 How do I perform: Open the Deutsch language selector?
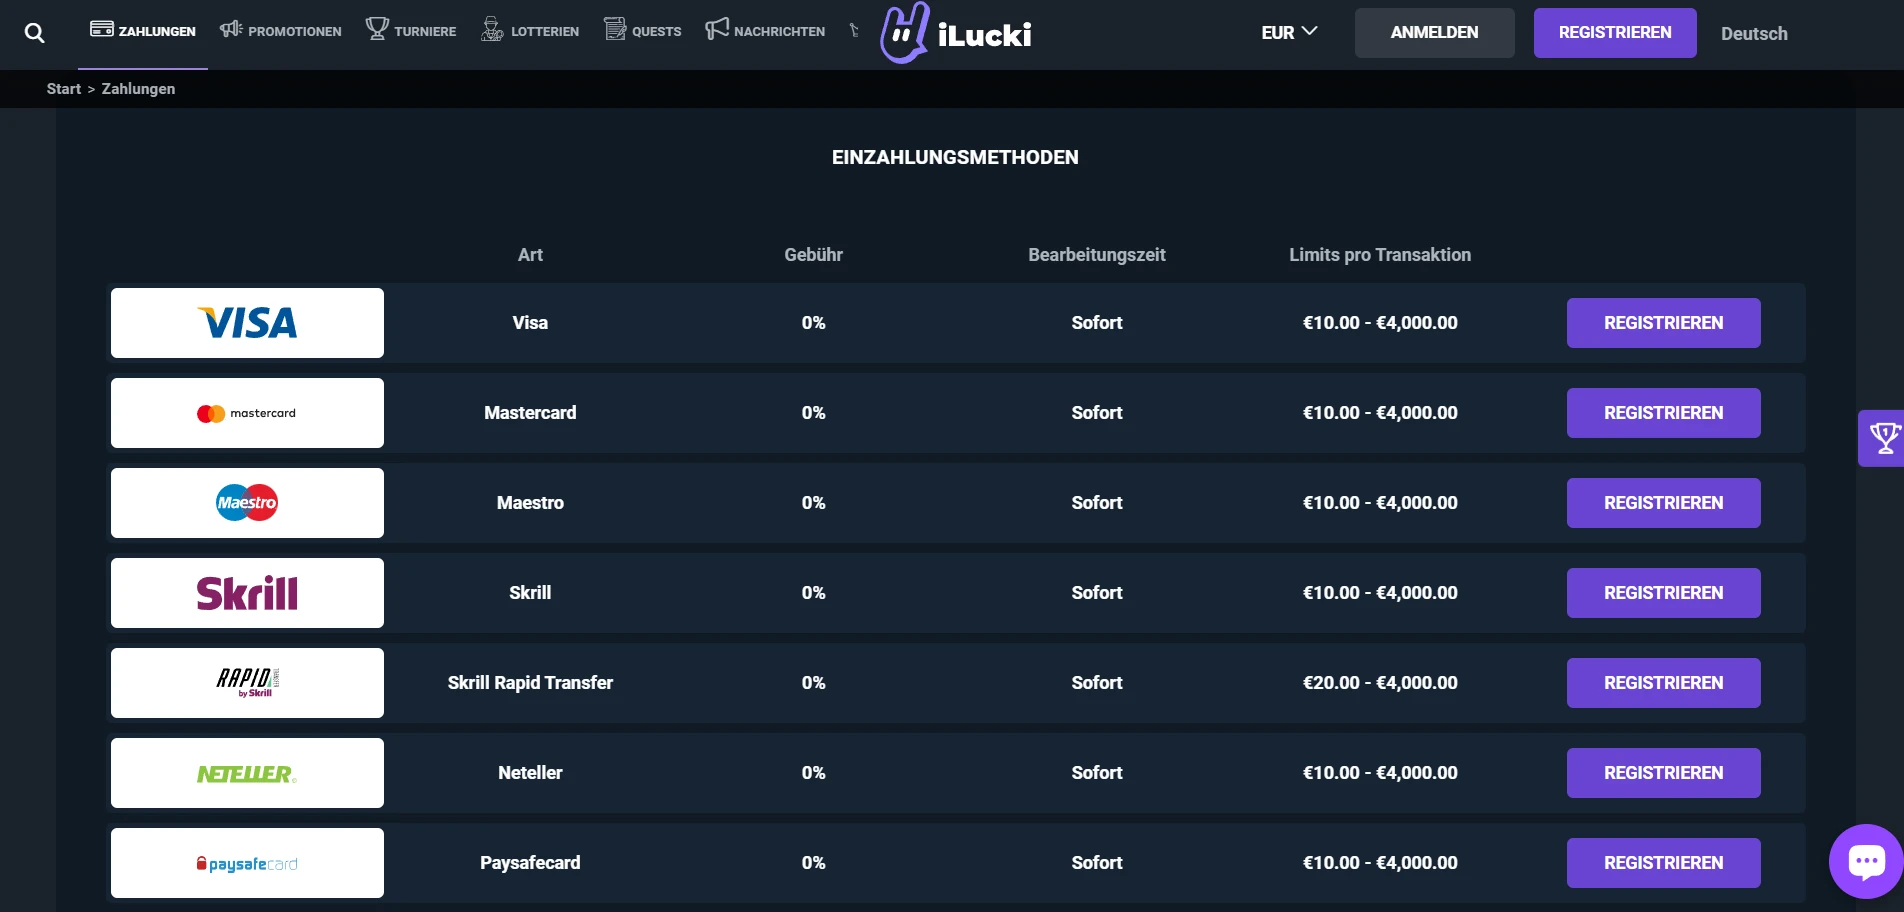click(x=1754, y=33)
